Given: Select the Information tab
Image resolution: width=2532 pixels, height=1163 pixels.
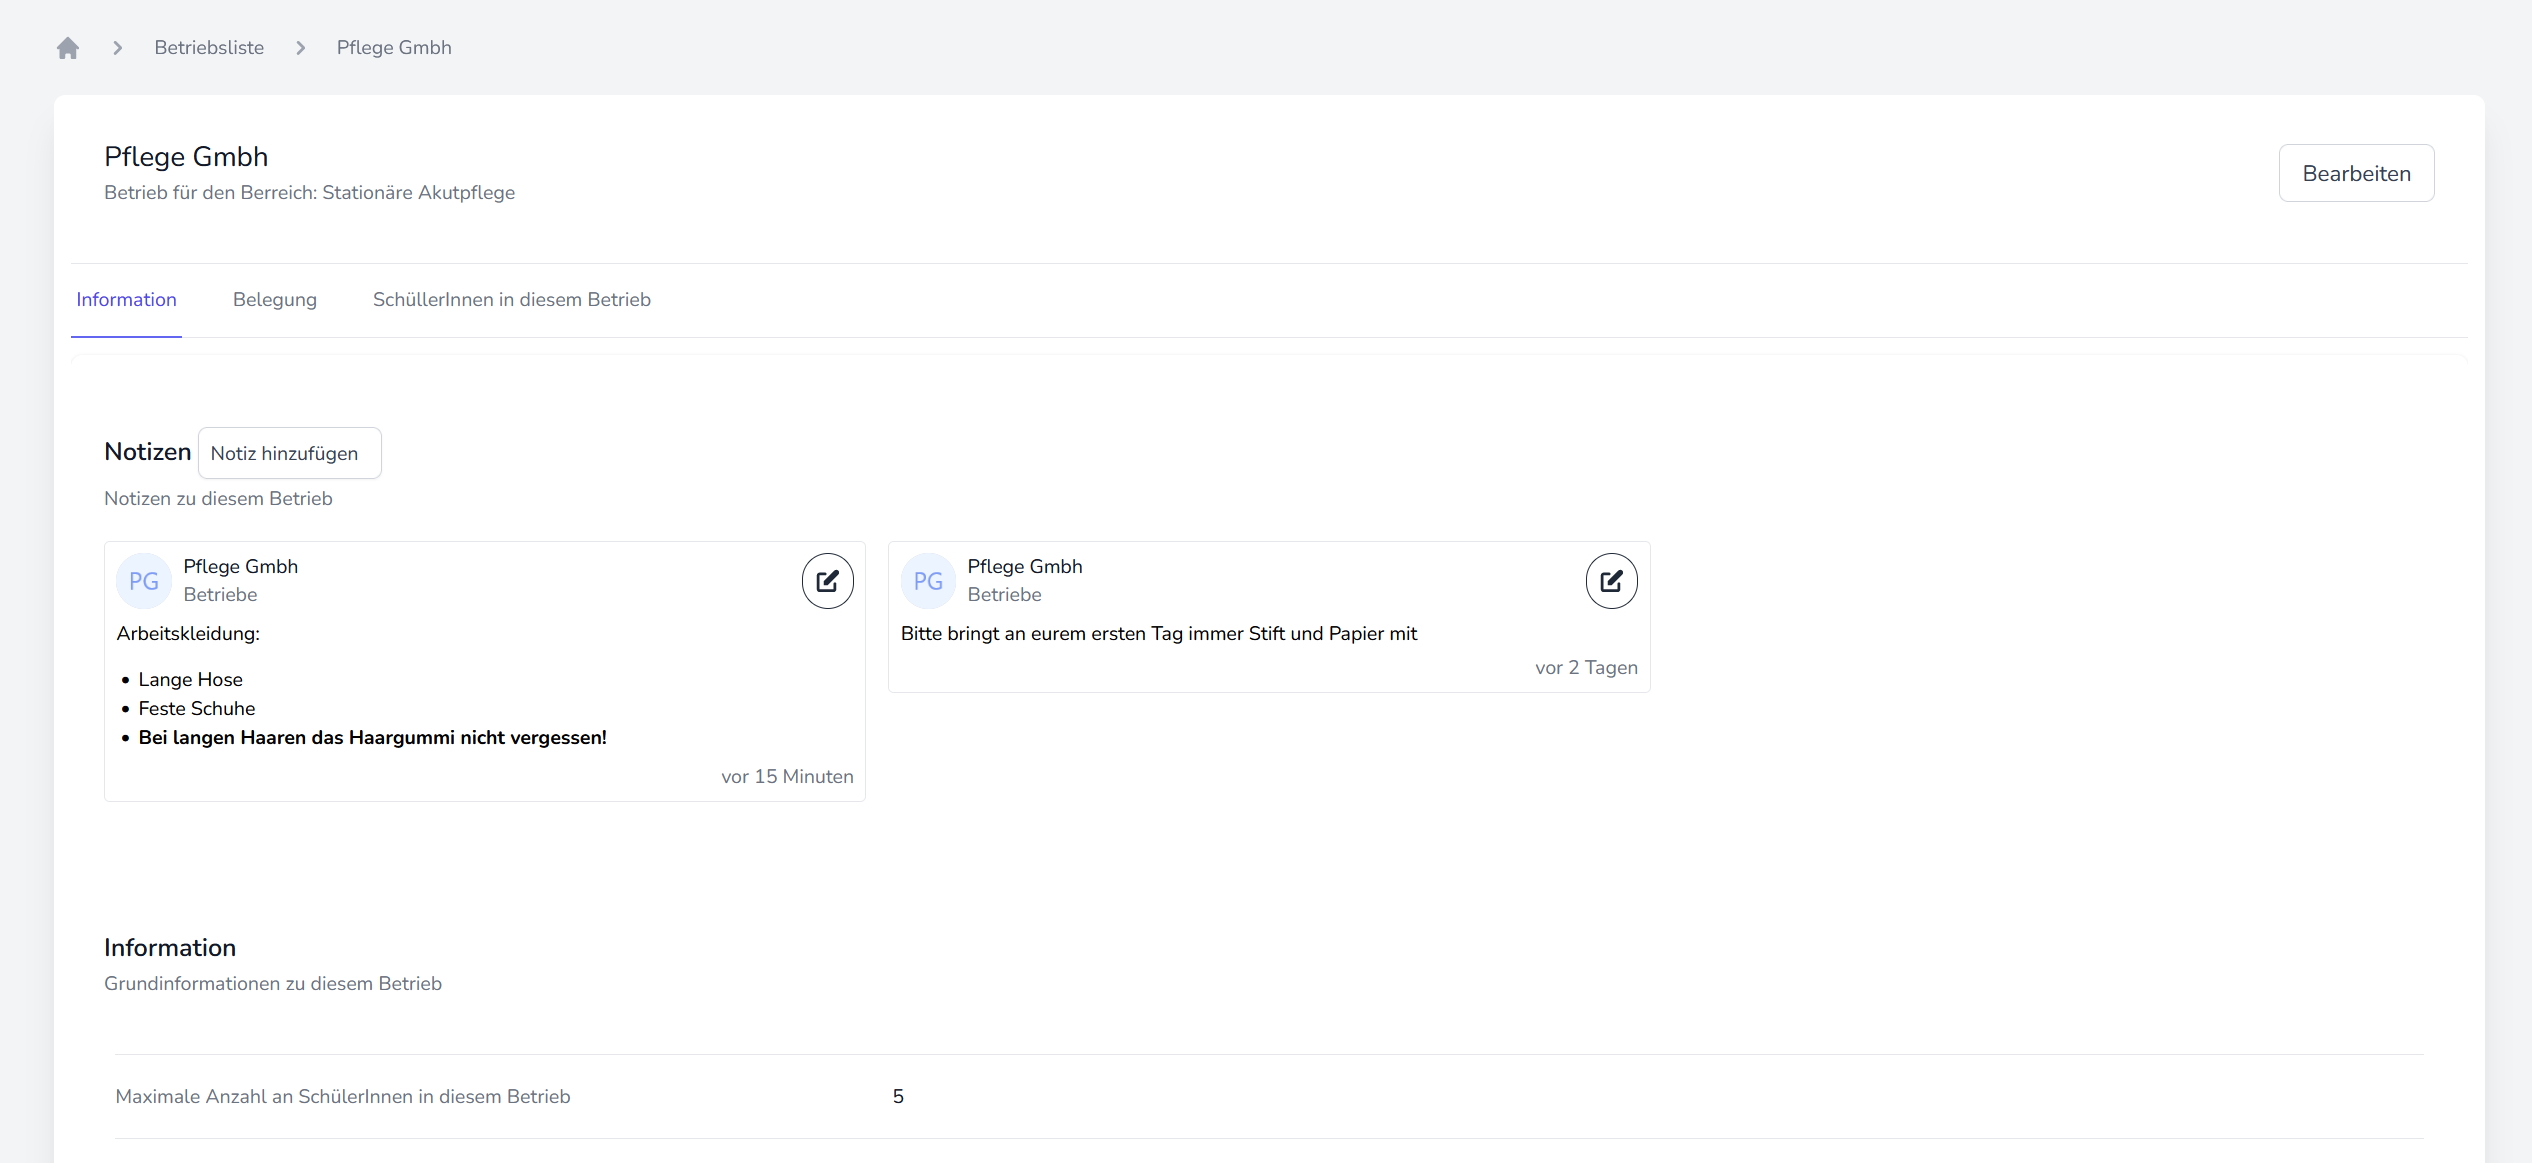Looking at the screenshot, I should pos(126,300).
